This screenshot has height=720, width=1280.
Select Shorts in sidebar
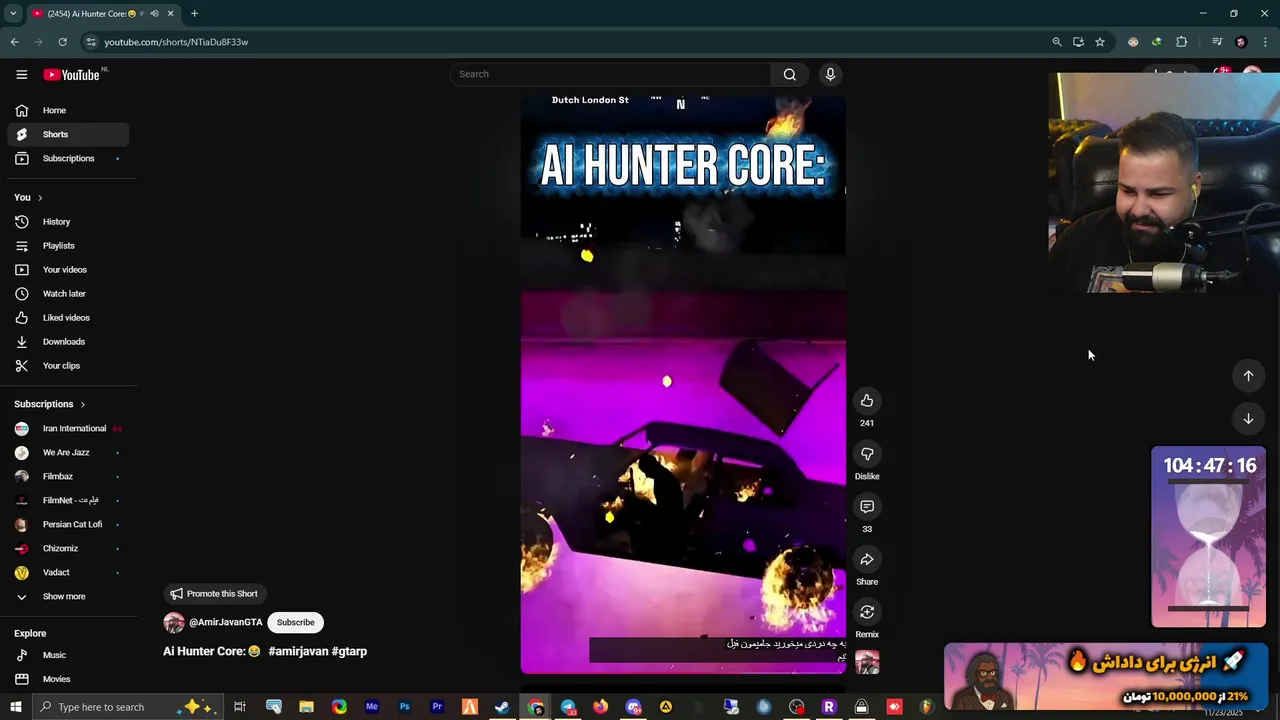[68, 134]
